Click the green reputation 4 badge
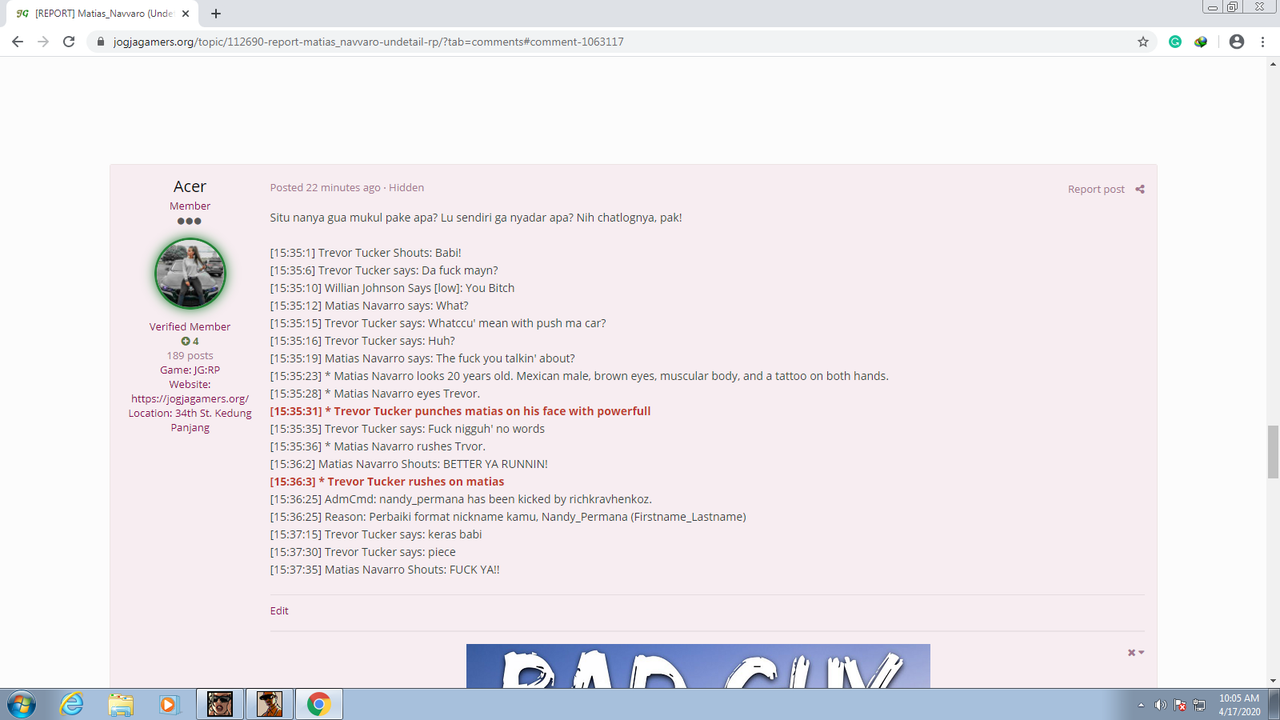Image resolution: width=1280 pixels, height=720 pixels. point(190,341)
